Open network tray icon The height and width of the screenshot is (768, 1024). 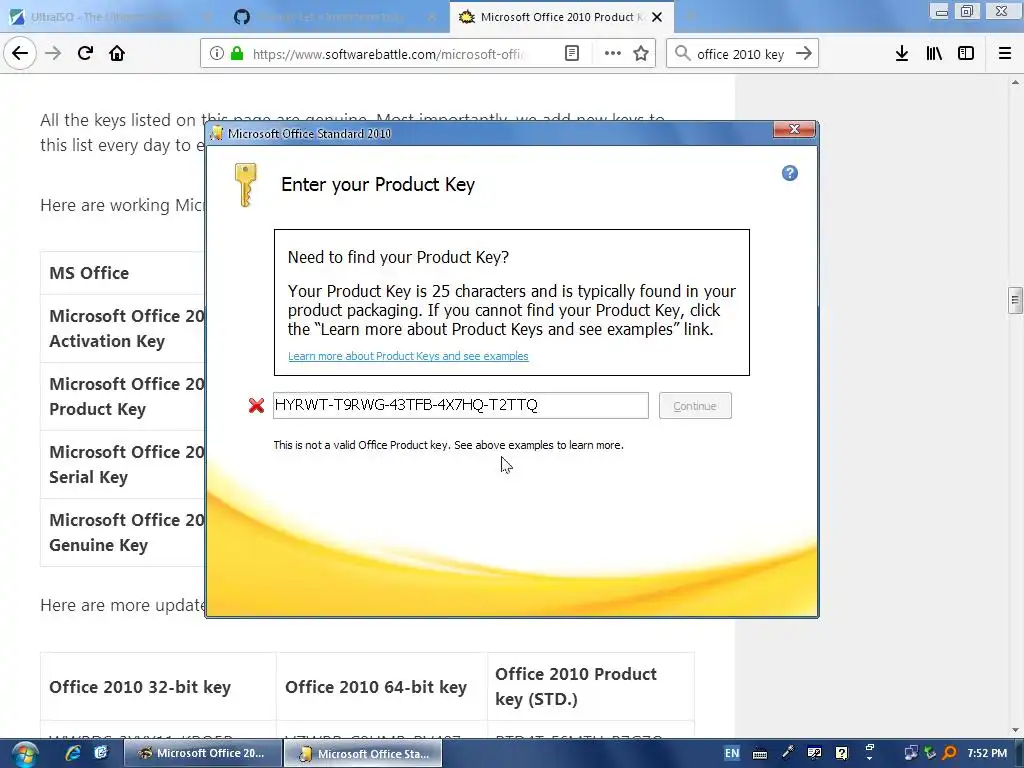(910, 754)
